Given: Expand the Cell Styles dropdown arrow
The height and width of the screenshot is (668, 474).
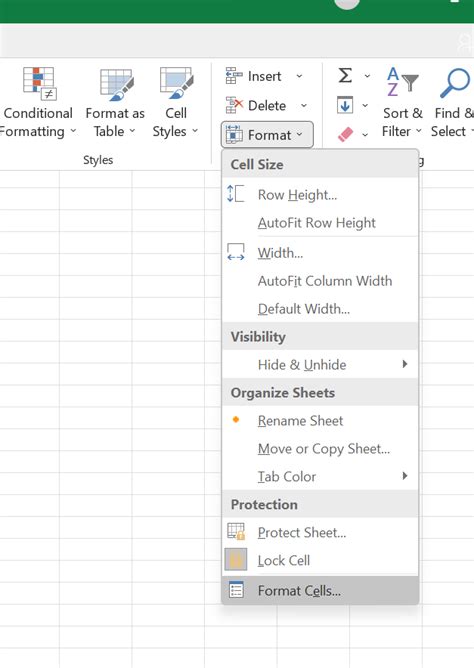Looking at the screenshot, I should tap(195, 131).
